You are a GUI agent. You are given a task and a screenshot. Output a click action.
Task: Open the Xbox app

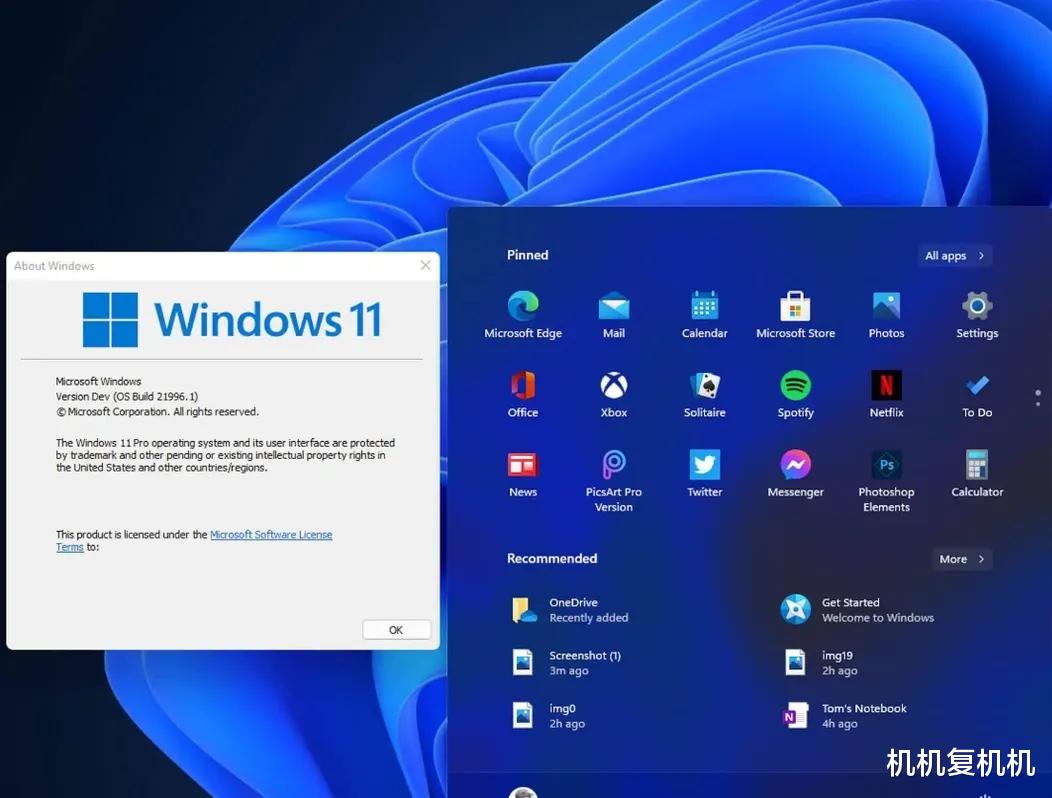point(613,394)
